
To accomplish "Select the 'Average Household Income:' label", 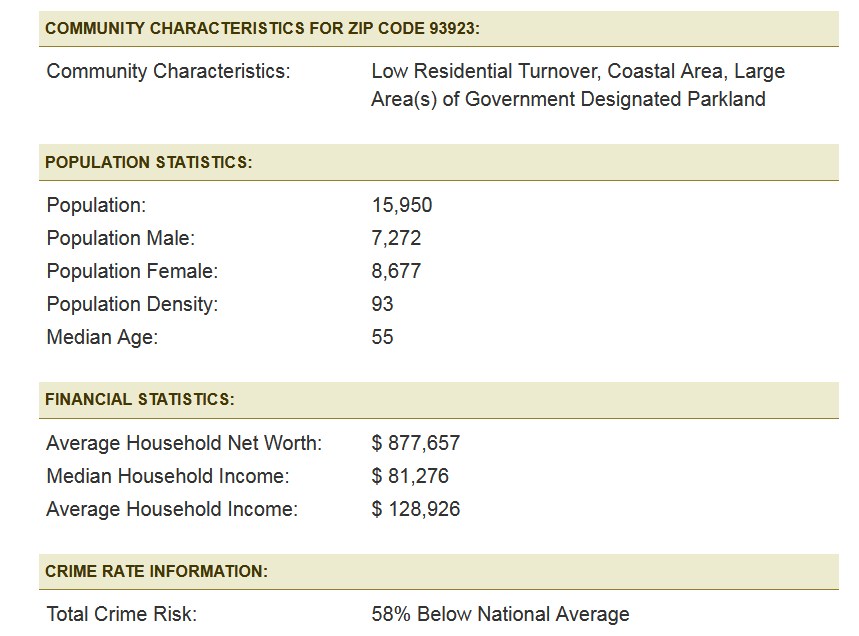I will coord(172,509).
